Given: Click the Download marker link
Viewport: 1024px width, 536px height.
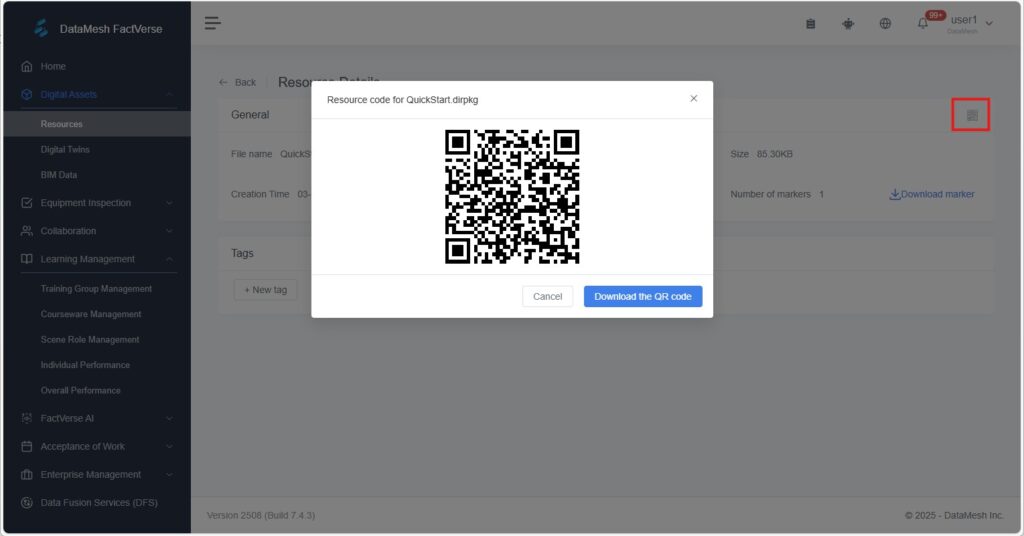Looking at the screenshot, I should click(931, 194).
